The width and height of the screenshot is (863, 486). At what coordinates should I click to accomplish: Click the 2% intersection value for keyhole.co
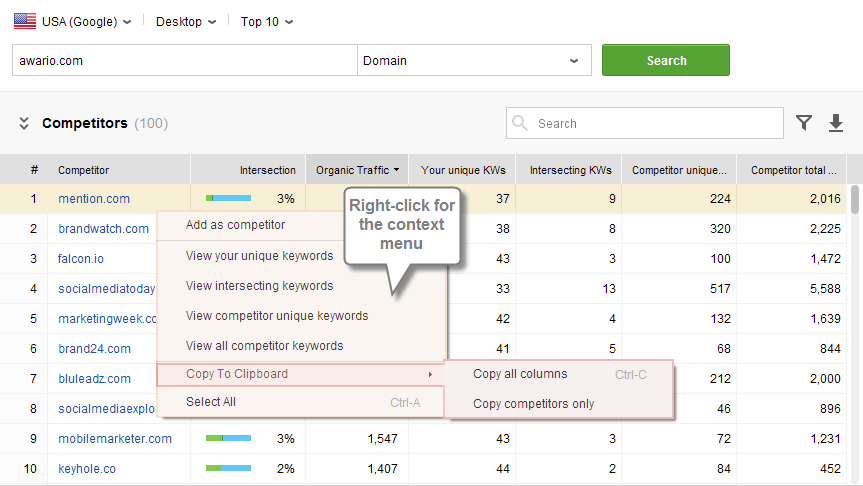tap(286, 469)
